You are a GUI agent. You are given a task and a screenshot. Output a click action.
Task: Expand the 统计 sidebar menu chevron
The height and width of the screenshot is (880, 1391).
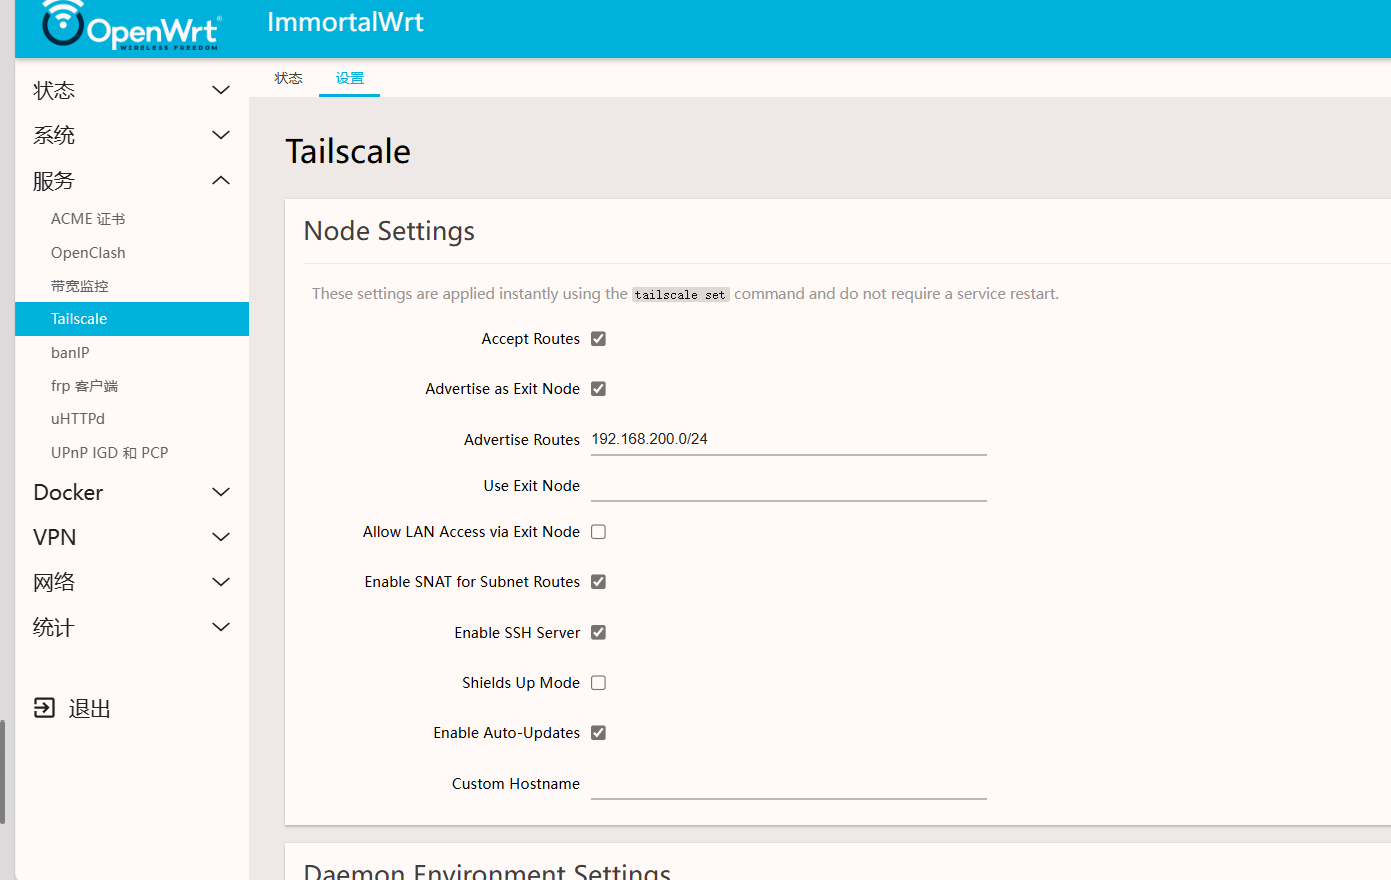click(x=221, y=627)
